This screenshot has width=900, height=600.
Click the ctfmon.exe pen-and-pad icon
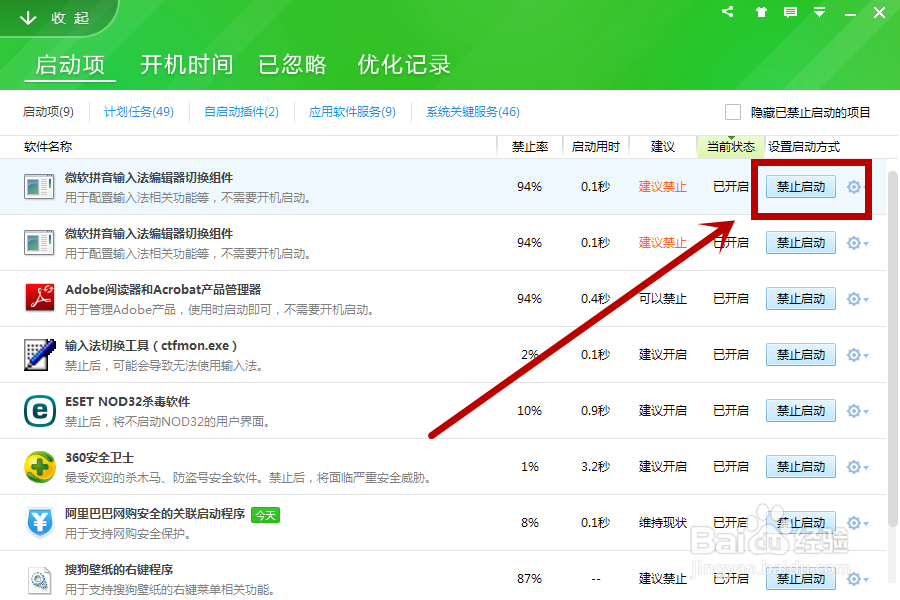(x=40, y=355)
